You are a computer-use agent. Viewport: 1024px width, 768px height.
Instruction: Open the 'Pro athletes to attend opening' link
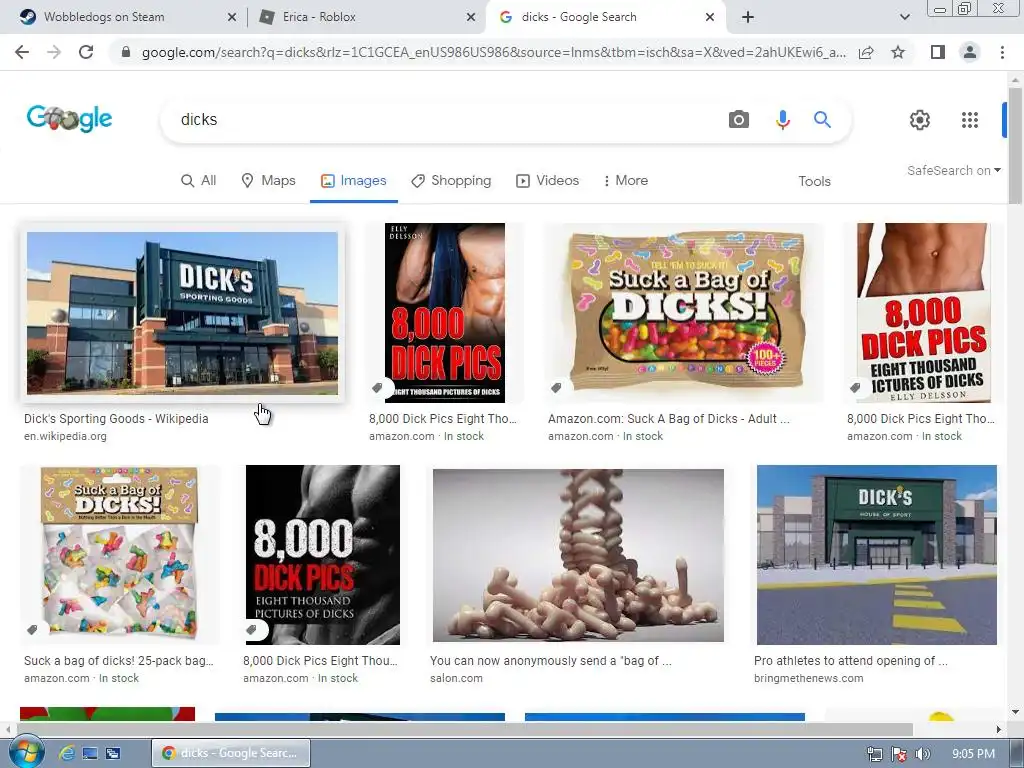click(851, 661)
